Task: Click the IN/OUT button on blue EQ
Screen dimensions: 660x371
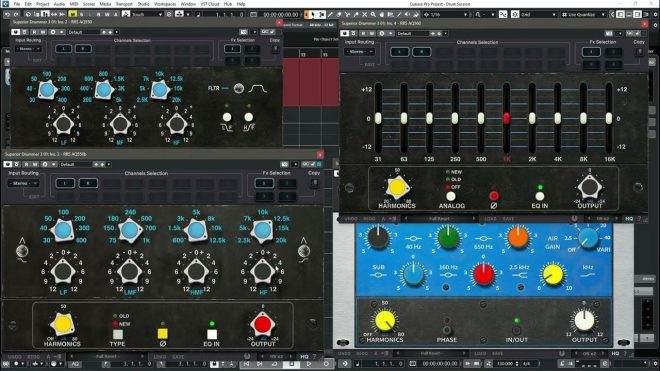Action: (516, 331)
